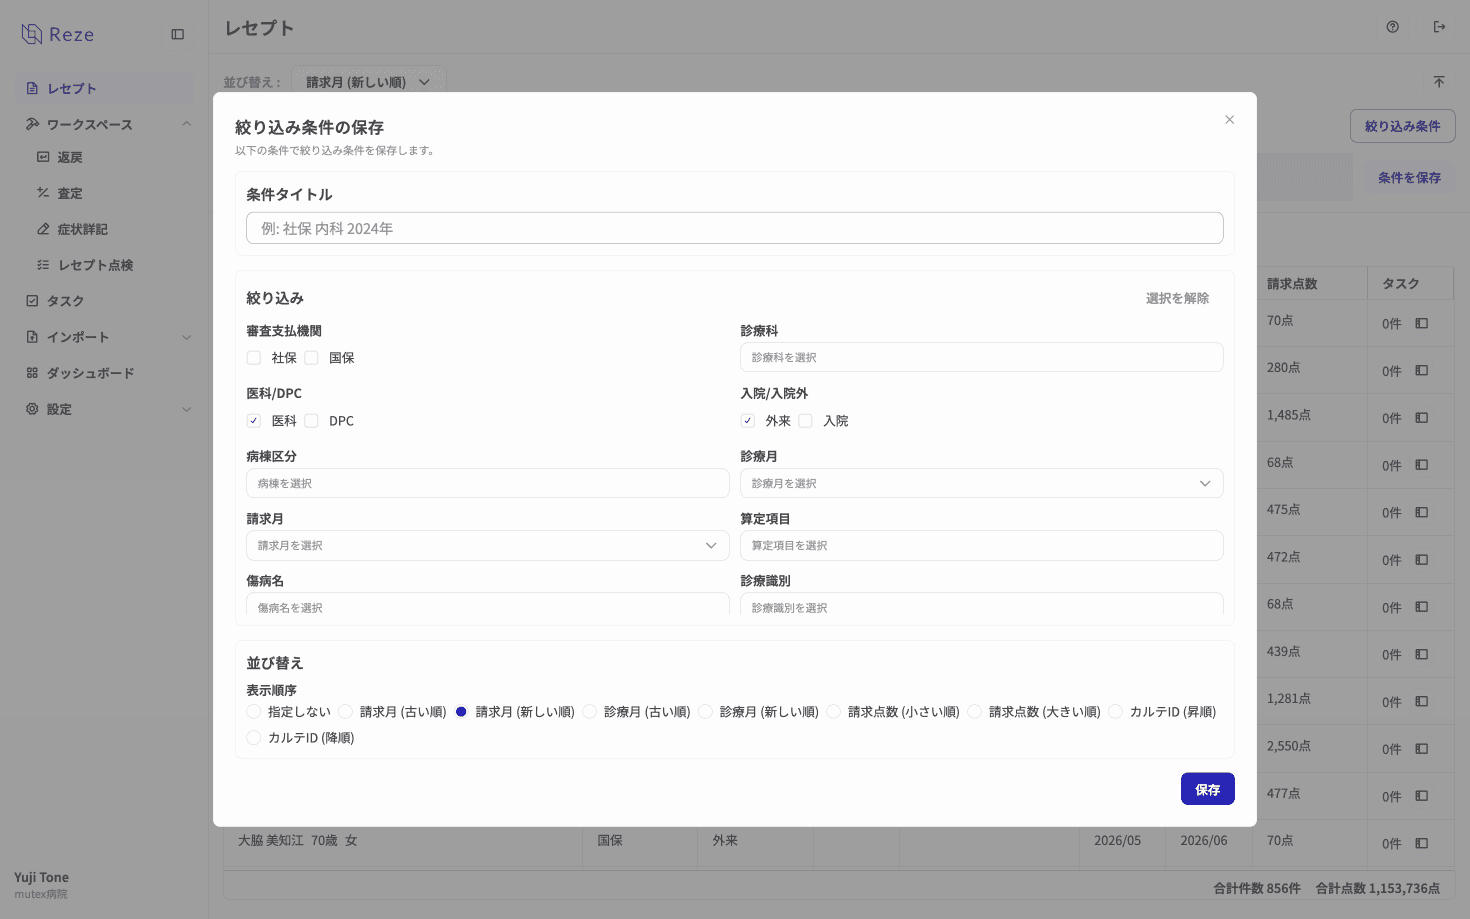Click patient name 大脇 美知江
This screenshot has width=1470, height=919.
pos(270,841)
